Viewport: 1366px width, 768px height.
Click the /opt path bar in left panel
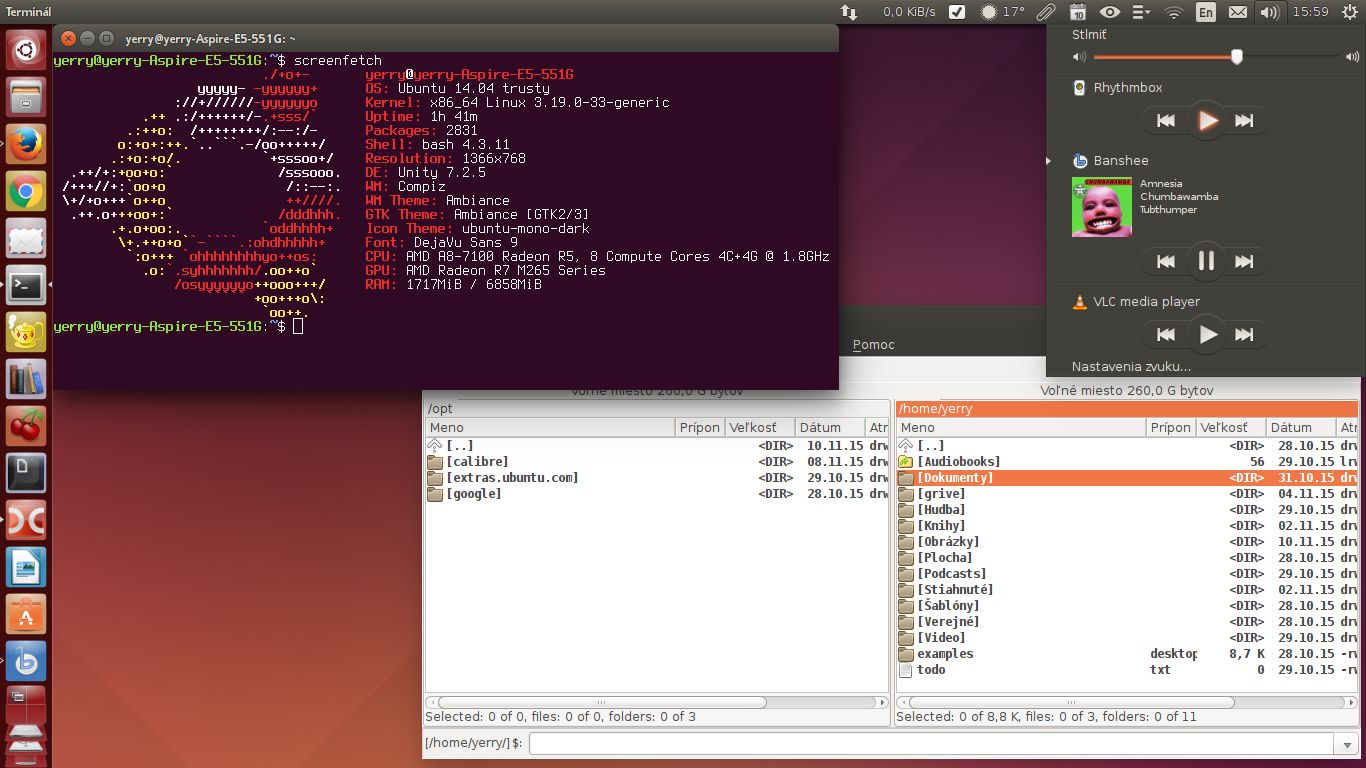656,409
